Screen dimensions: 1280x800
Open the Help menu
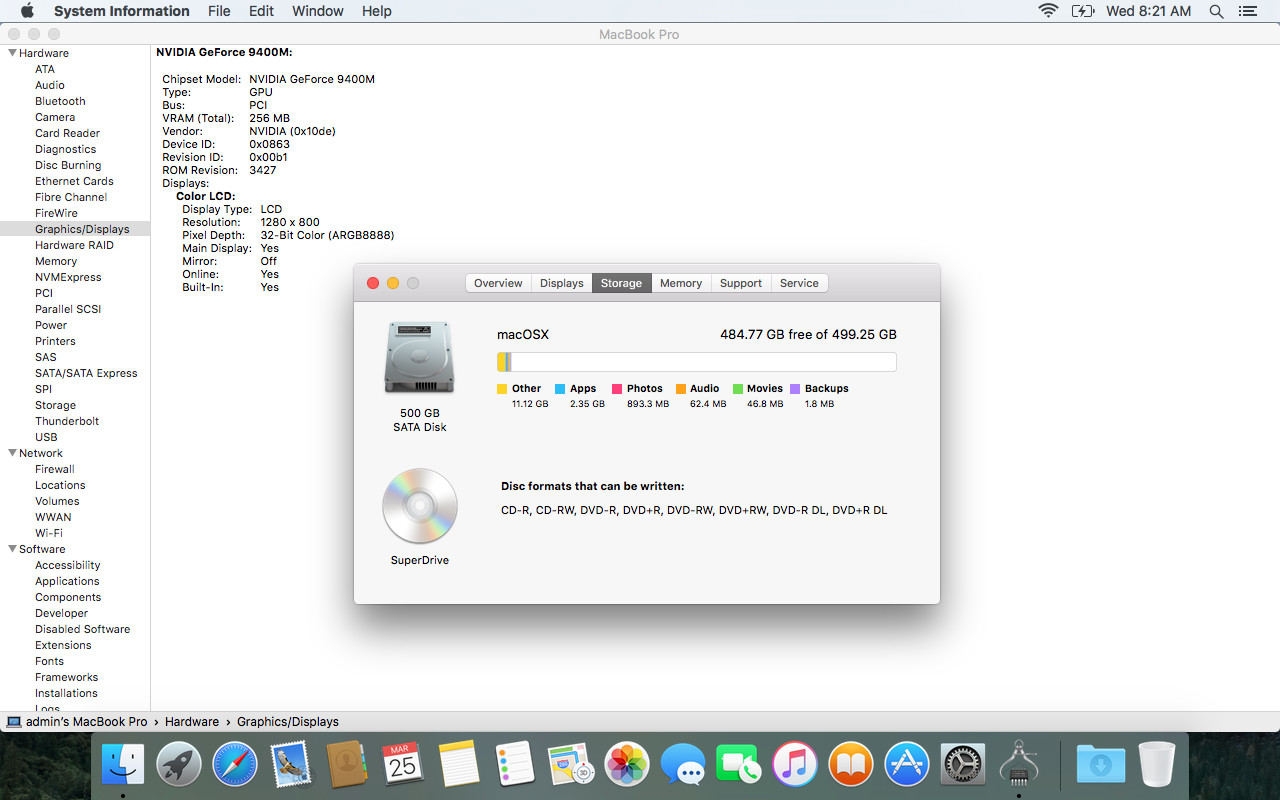pos(376,11)
